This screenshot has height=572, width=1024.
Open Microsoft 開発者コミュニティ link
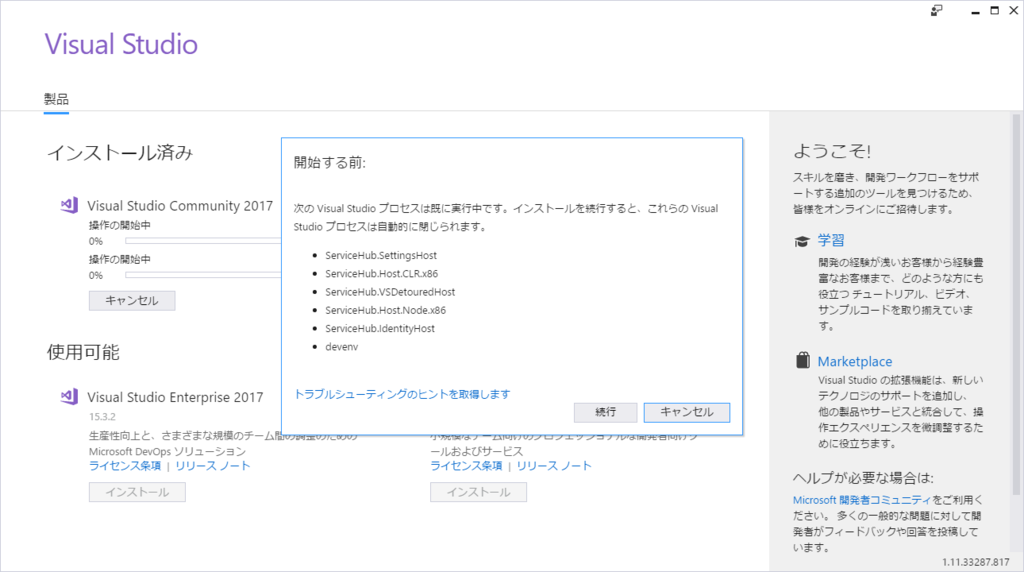(x=861, y=500)
